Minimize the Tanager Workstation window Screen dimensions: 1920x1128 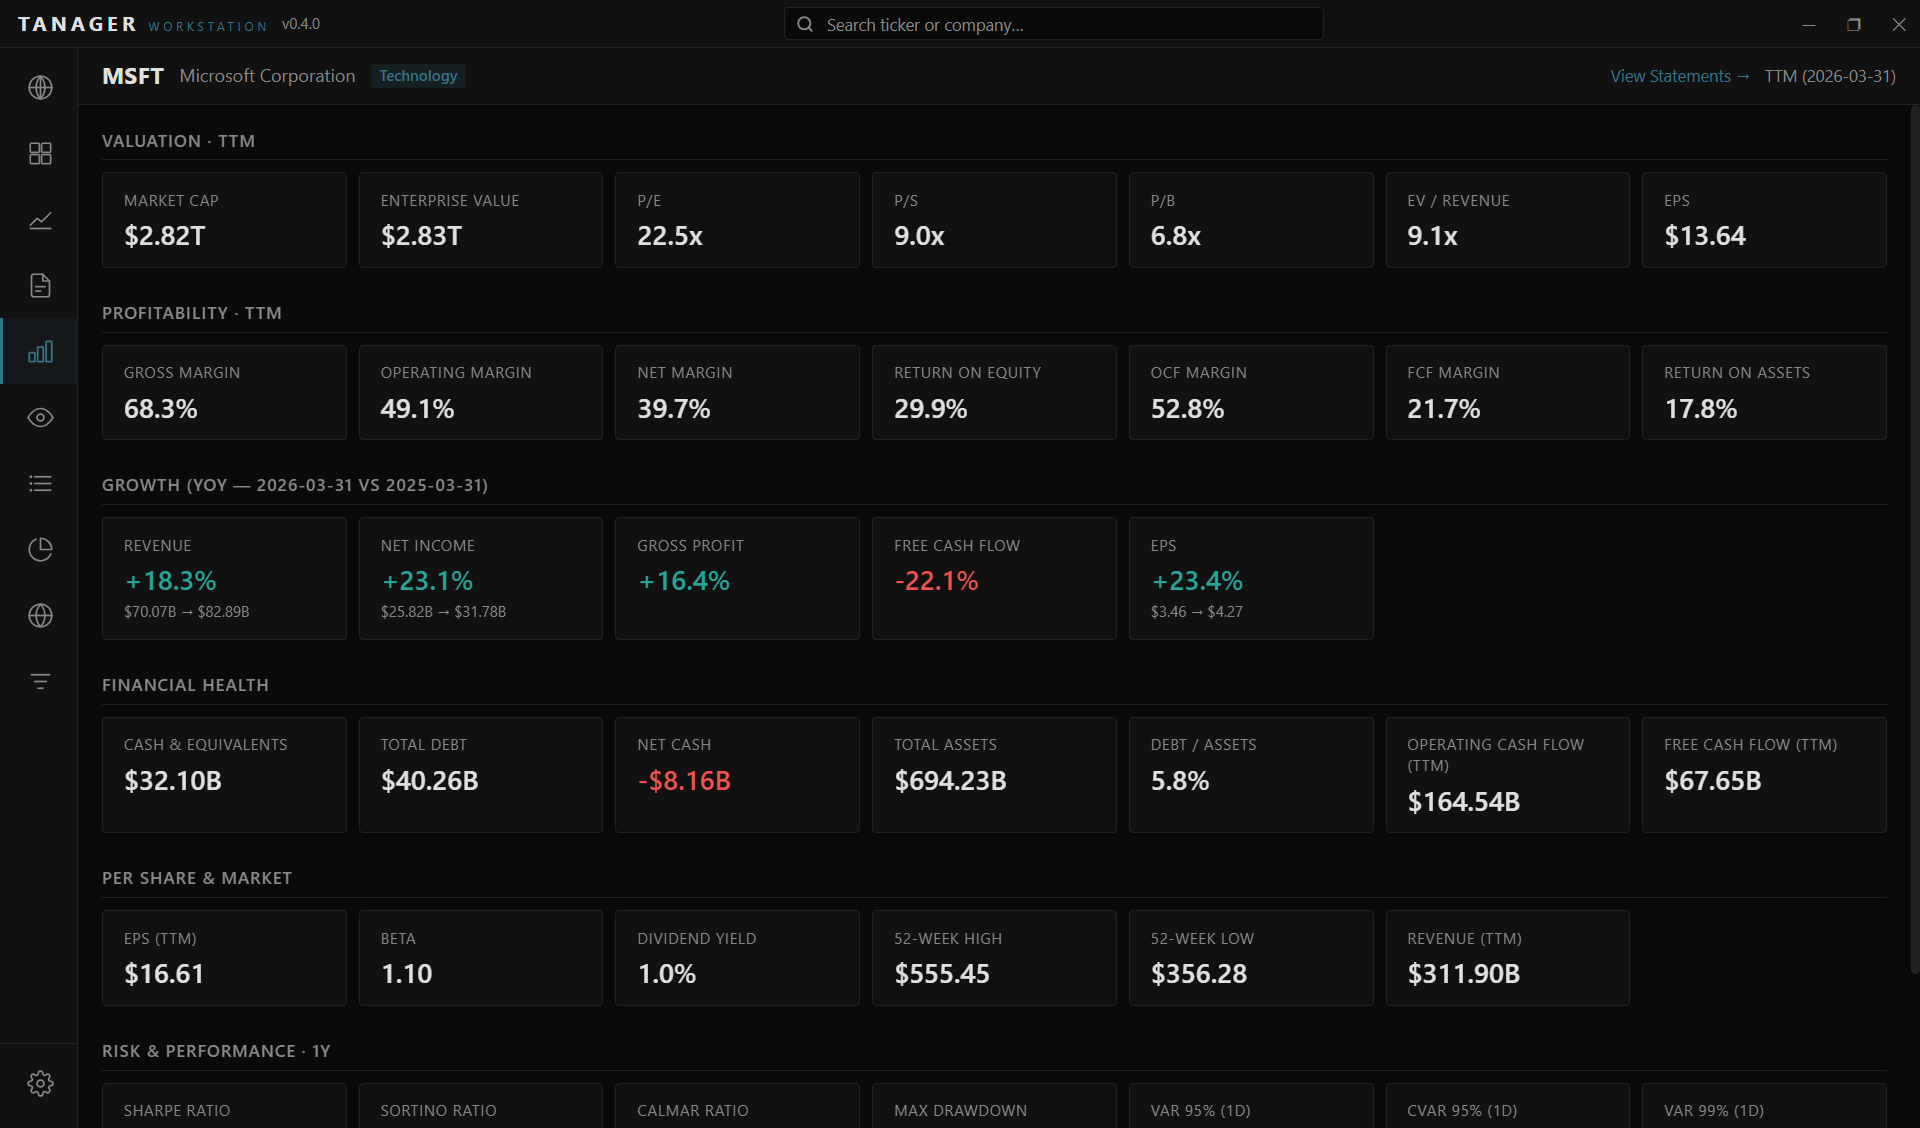point(1809,24)
